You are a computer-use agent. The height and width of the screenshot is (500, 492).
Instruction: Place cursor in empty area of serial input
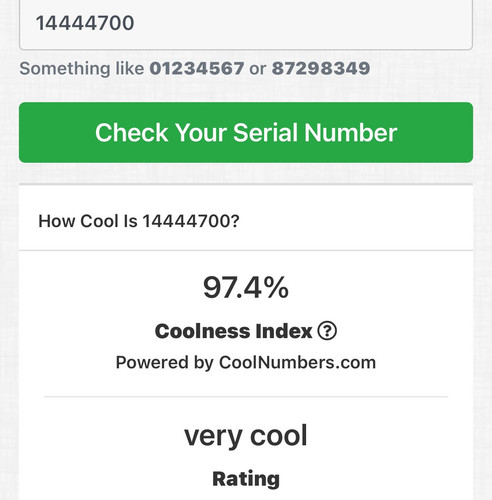(300, 23)
